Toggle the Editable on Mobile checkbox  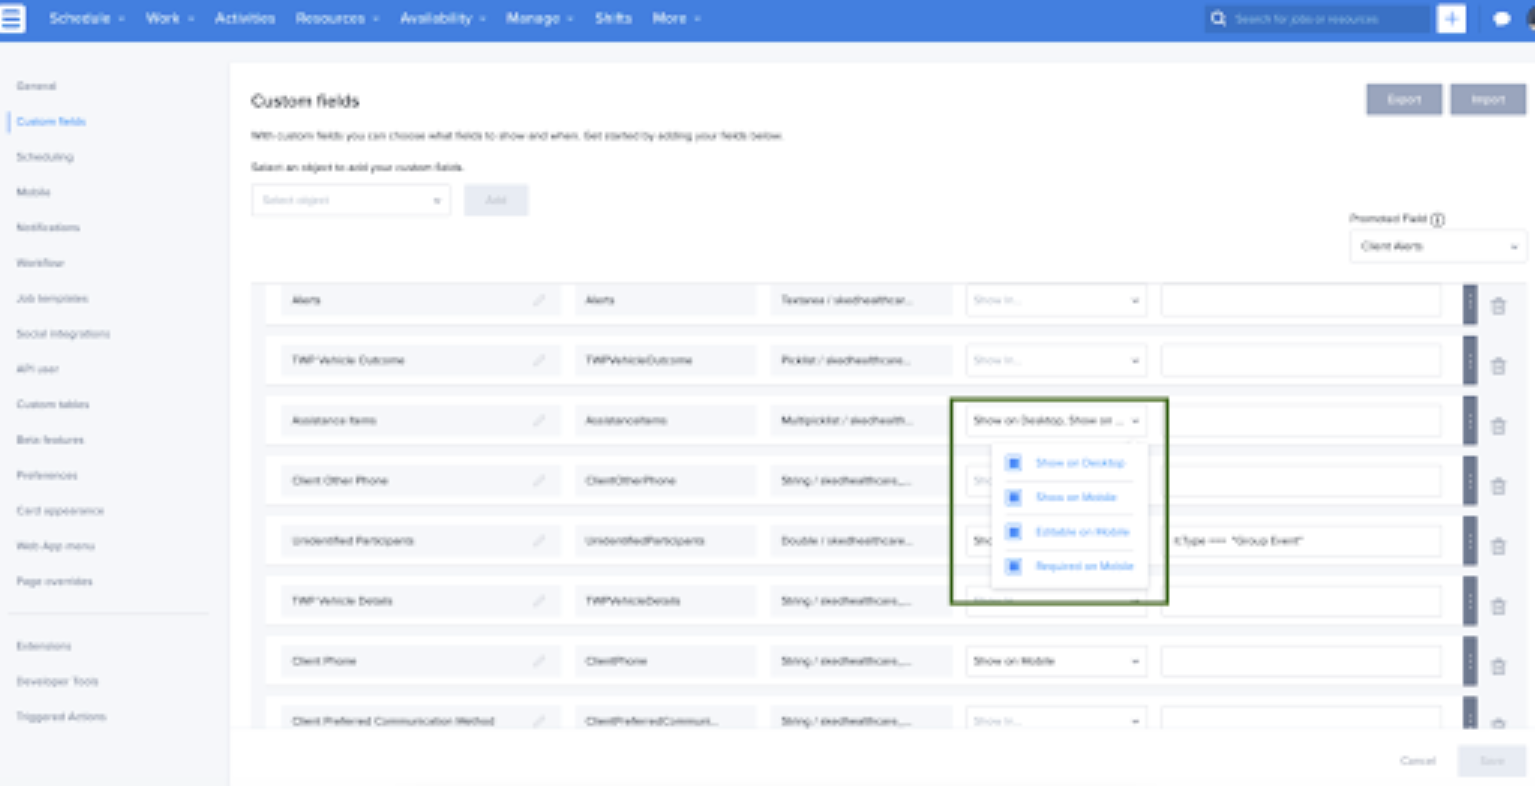click(1013, 532)
